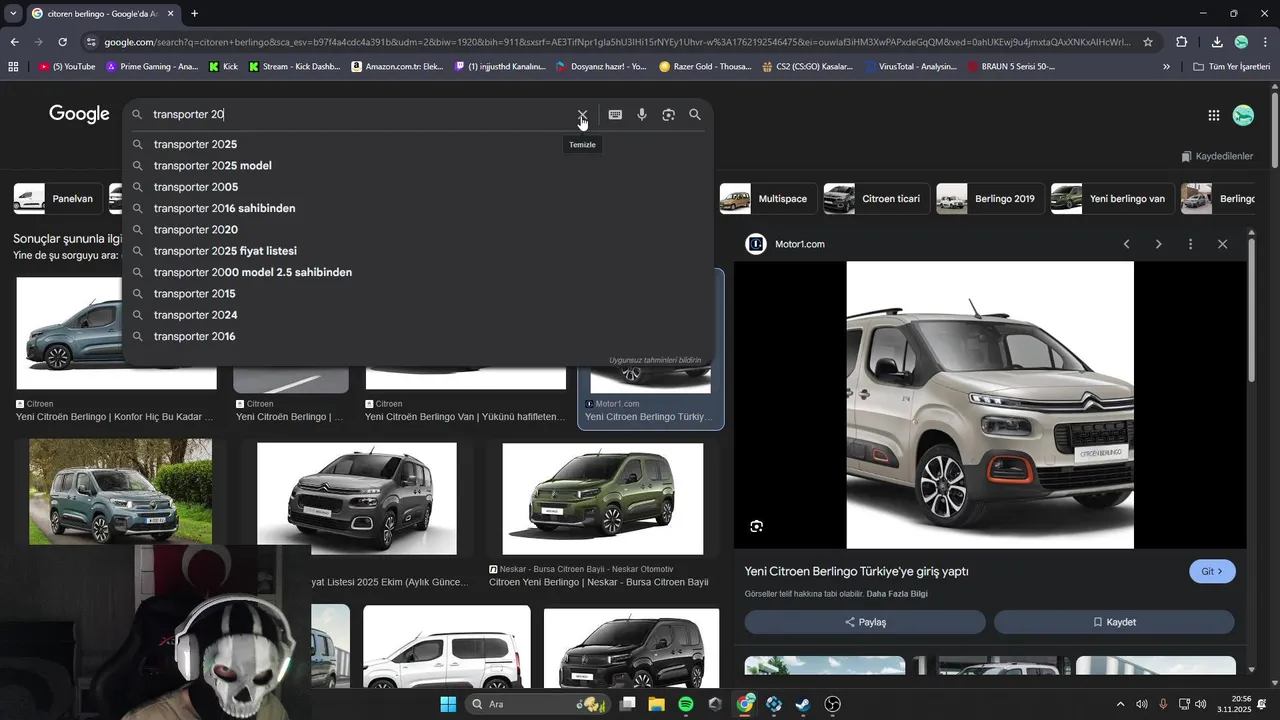This screenshot has height=720, width=1280.
Task: Open the Tüm Yer İşaretleri bookmarks folder
Action: pos(1232,67)
